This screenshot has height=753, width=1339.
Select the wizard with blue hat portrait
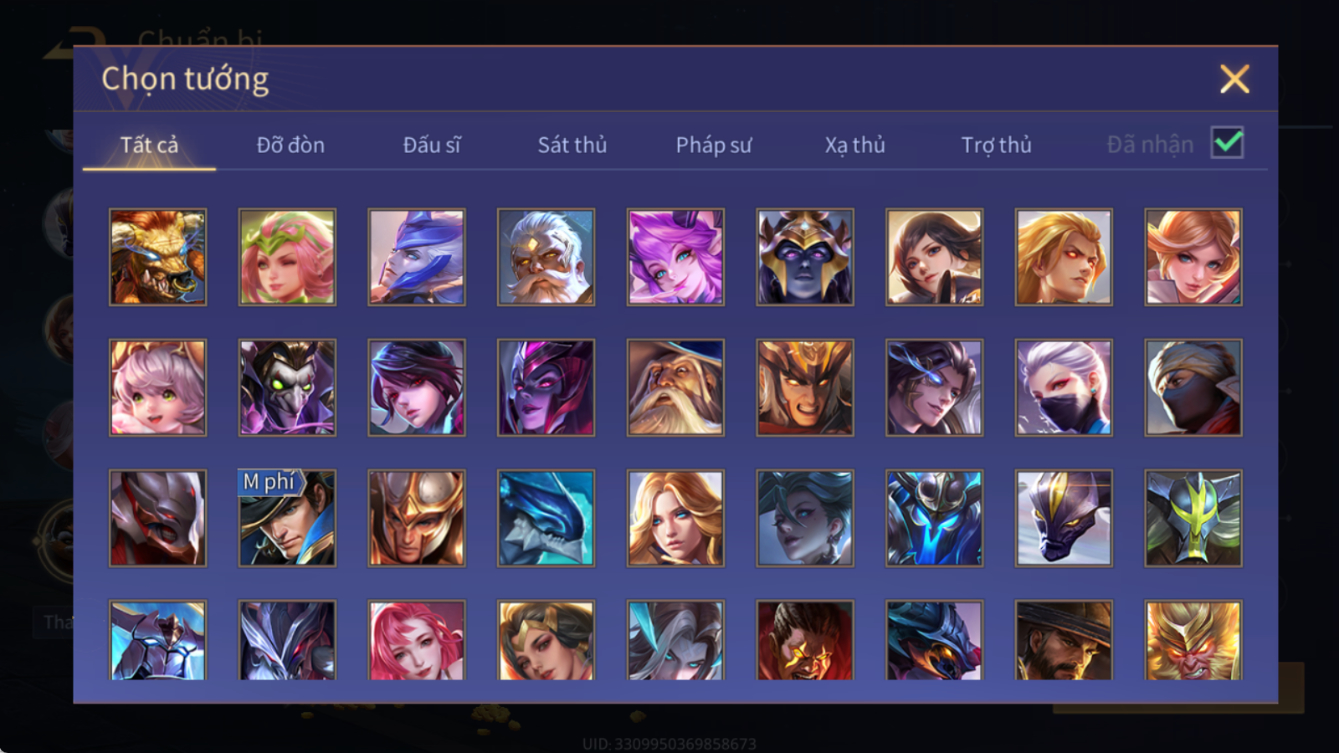(x=676, y=388)
